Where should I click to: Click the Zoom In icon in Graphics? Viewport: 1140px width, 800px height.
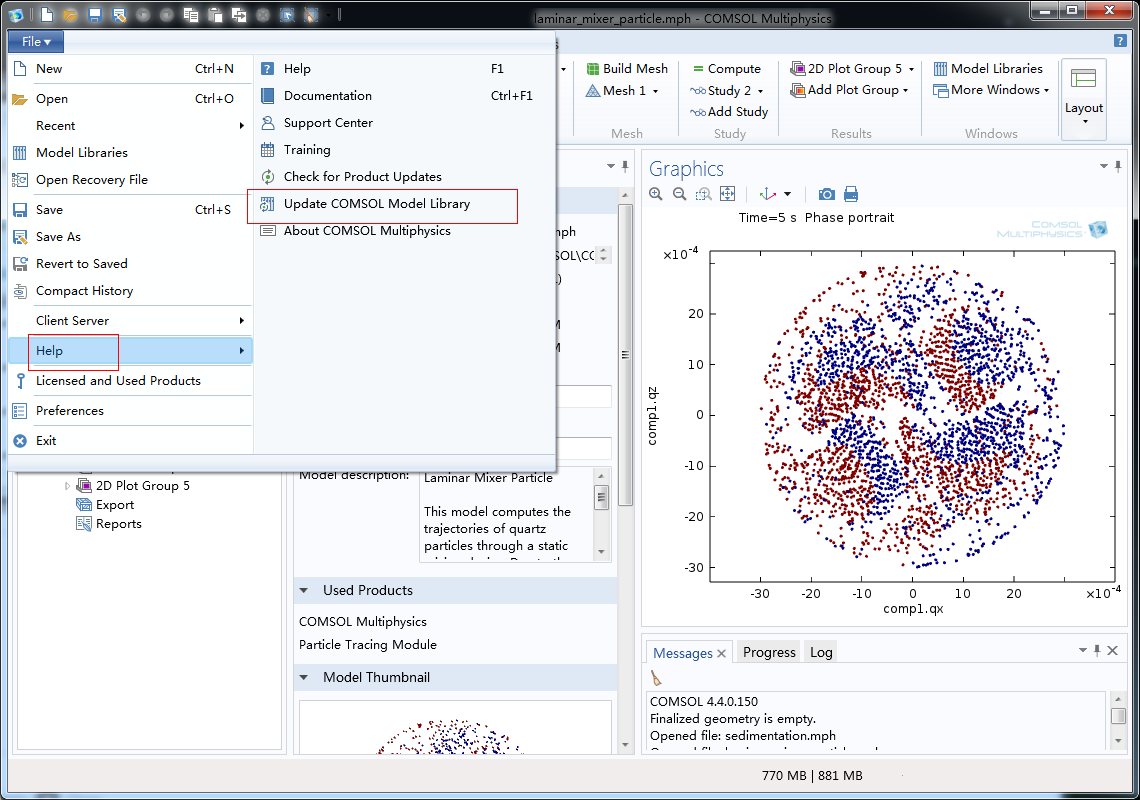656,194
